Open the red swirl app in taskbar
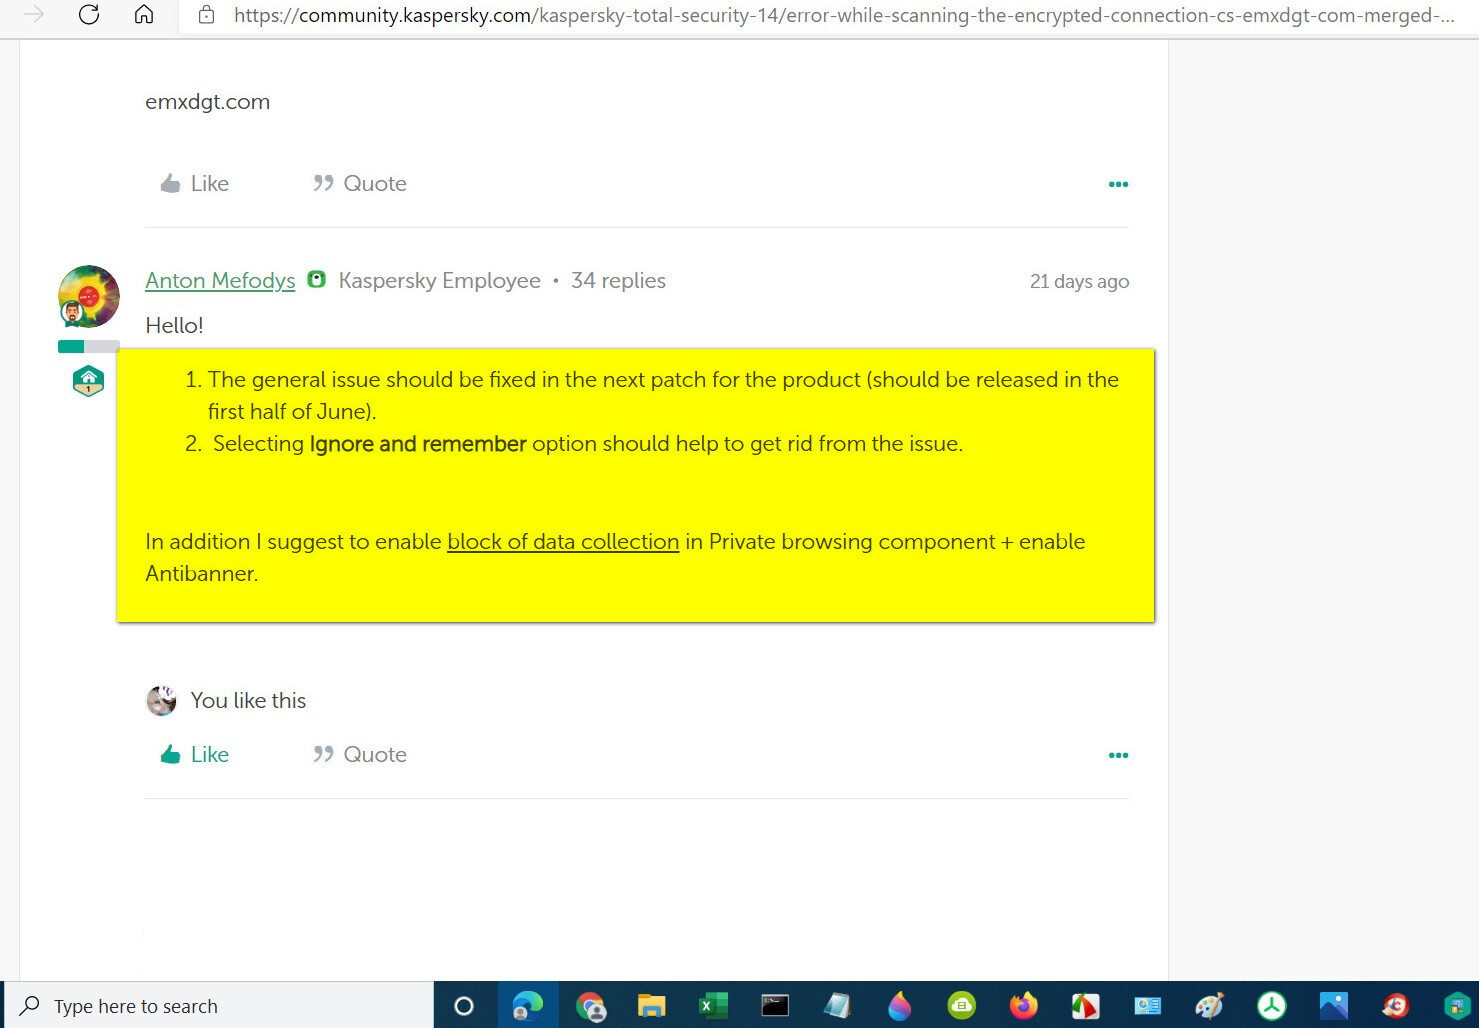 pyautogui.click(x=1396, y=1006)
